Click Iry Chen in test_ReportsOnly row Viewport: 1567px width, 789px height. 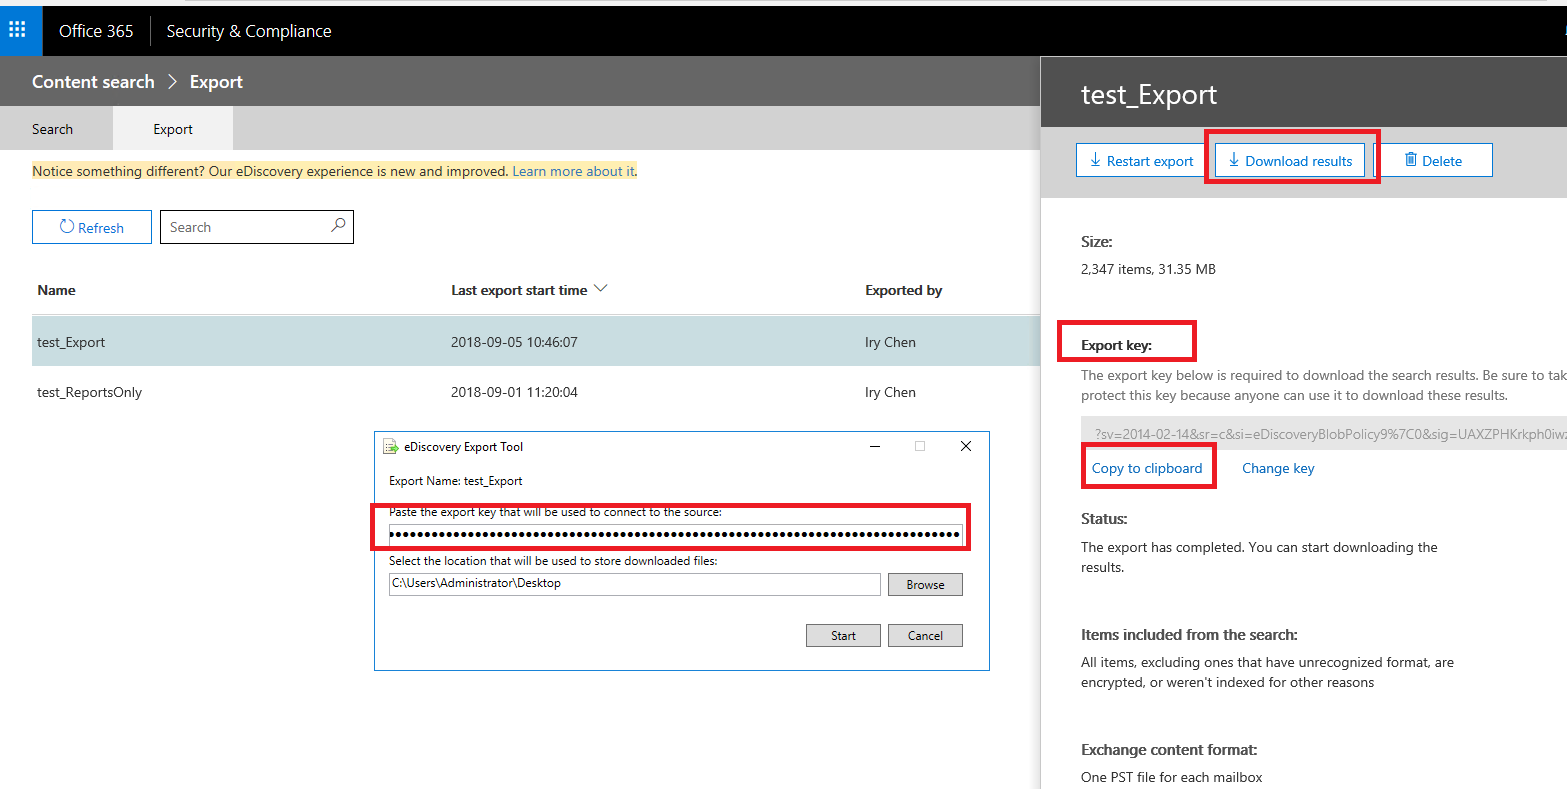pyautogui.click(x=890, y=392)
